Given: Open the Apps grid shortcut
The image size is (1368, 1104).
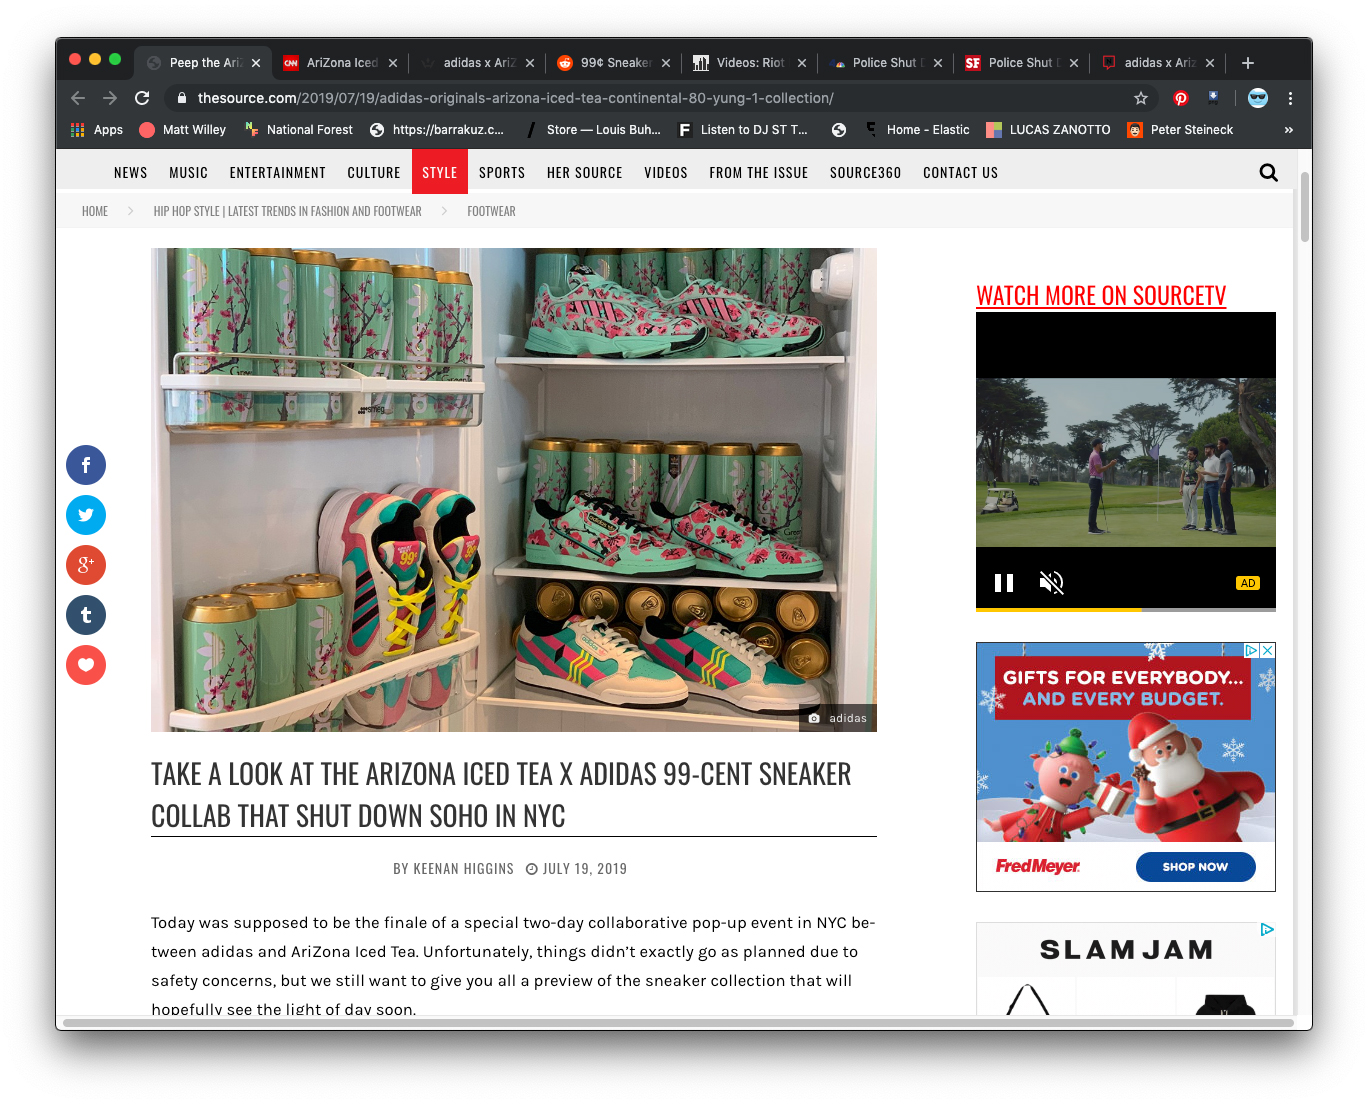Looking at the screenshot, I should tap(96, 130).
